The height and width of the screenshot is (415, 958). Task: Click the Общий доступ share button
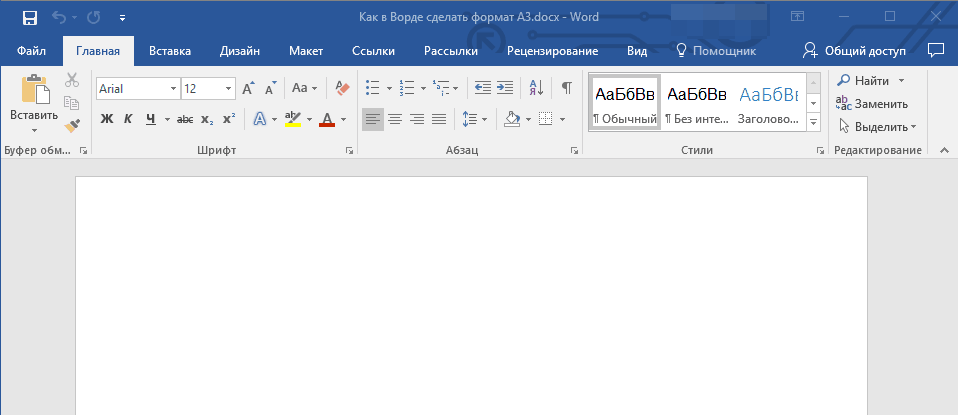pos(855,51)
